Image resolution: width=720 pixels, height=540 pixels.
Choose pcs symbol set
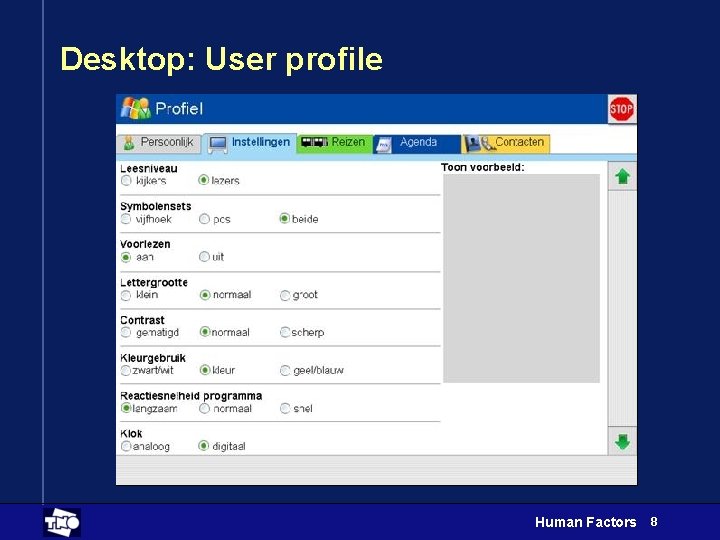(204, 219)
